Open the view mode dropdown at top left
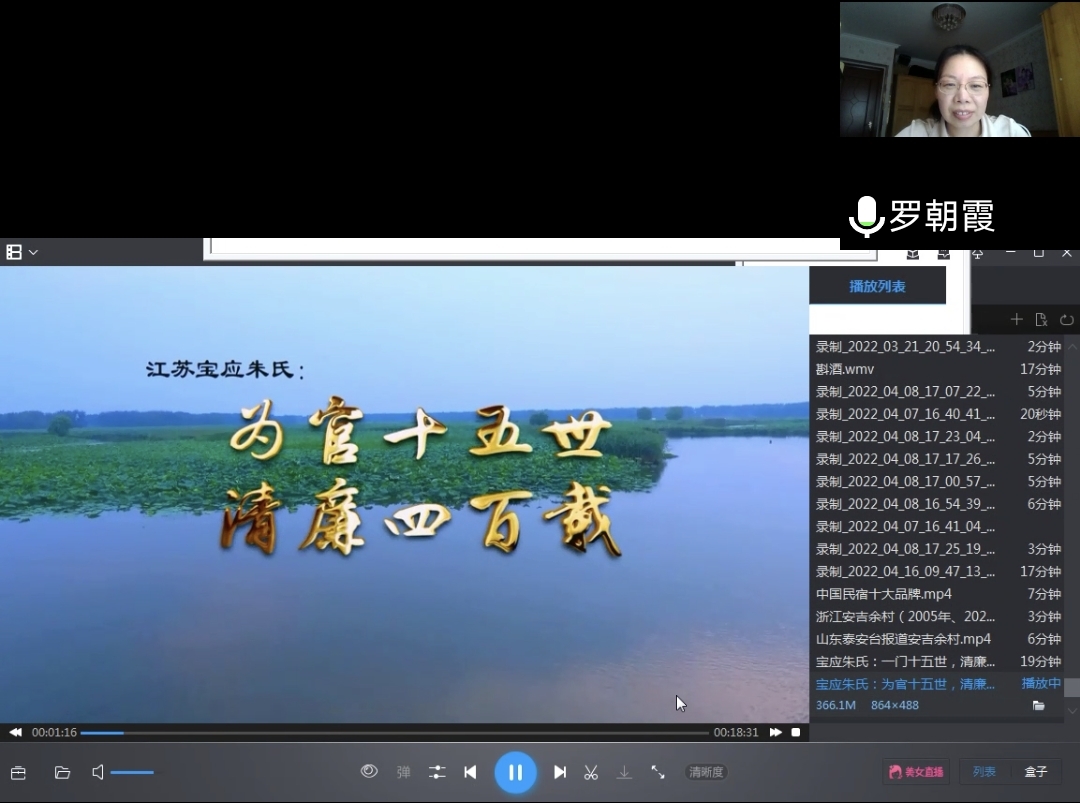The image size is (1080, 803). tap(22, 252)
